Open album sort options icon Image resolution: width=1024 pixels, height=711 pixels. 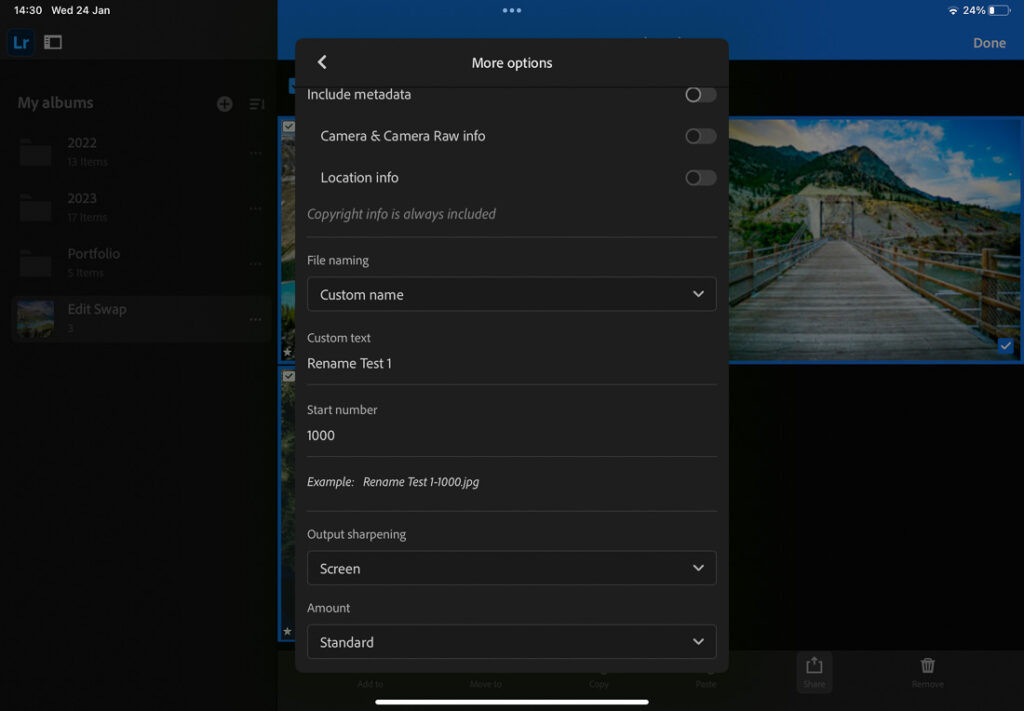(257, 104)
